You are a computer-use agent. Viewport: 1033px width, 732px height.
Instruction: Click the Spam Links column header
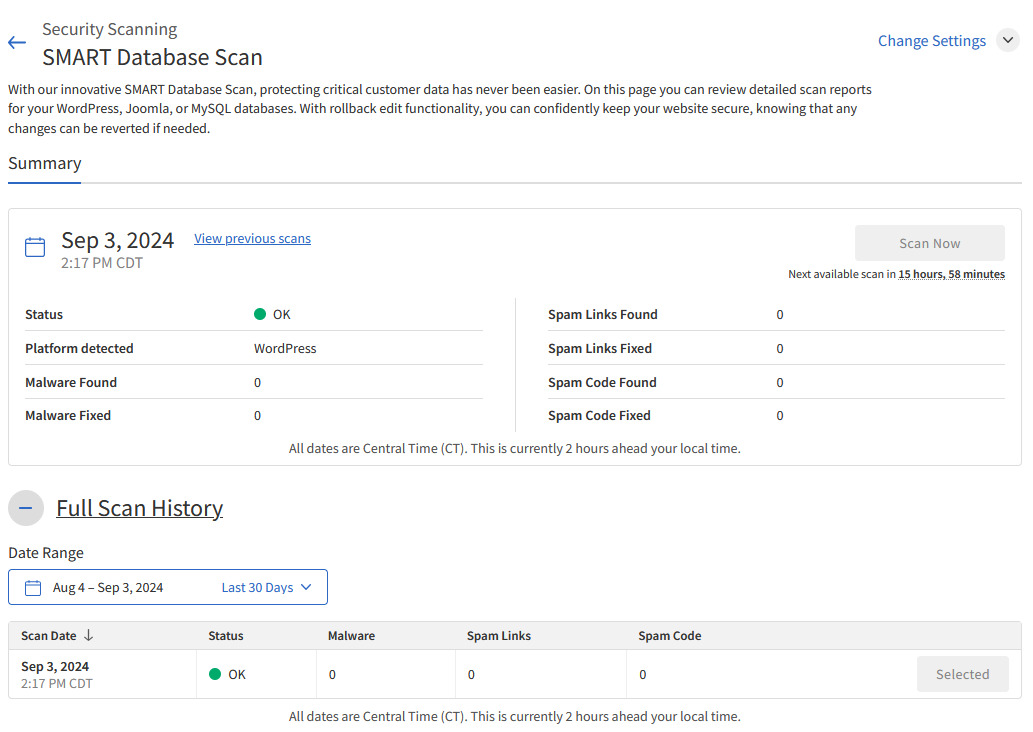pos(499,636)
